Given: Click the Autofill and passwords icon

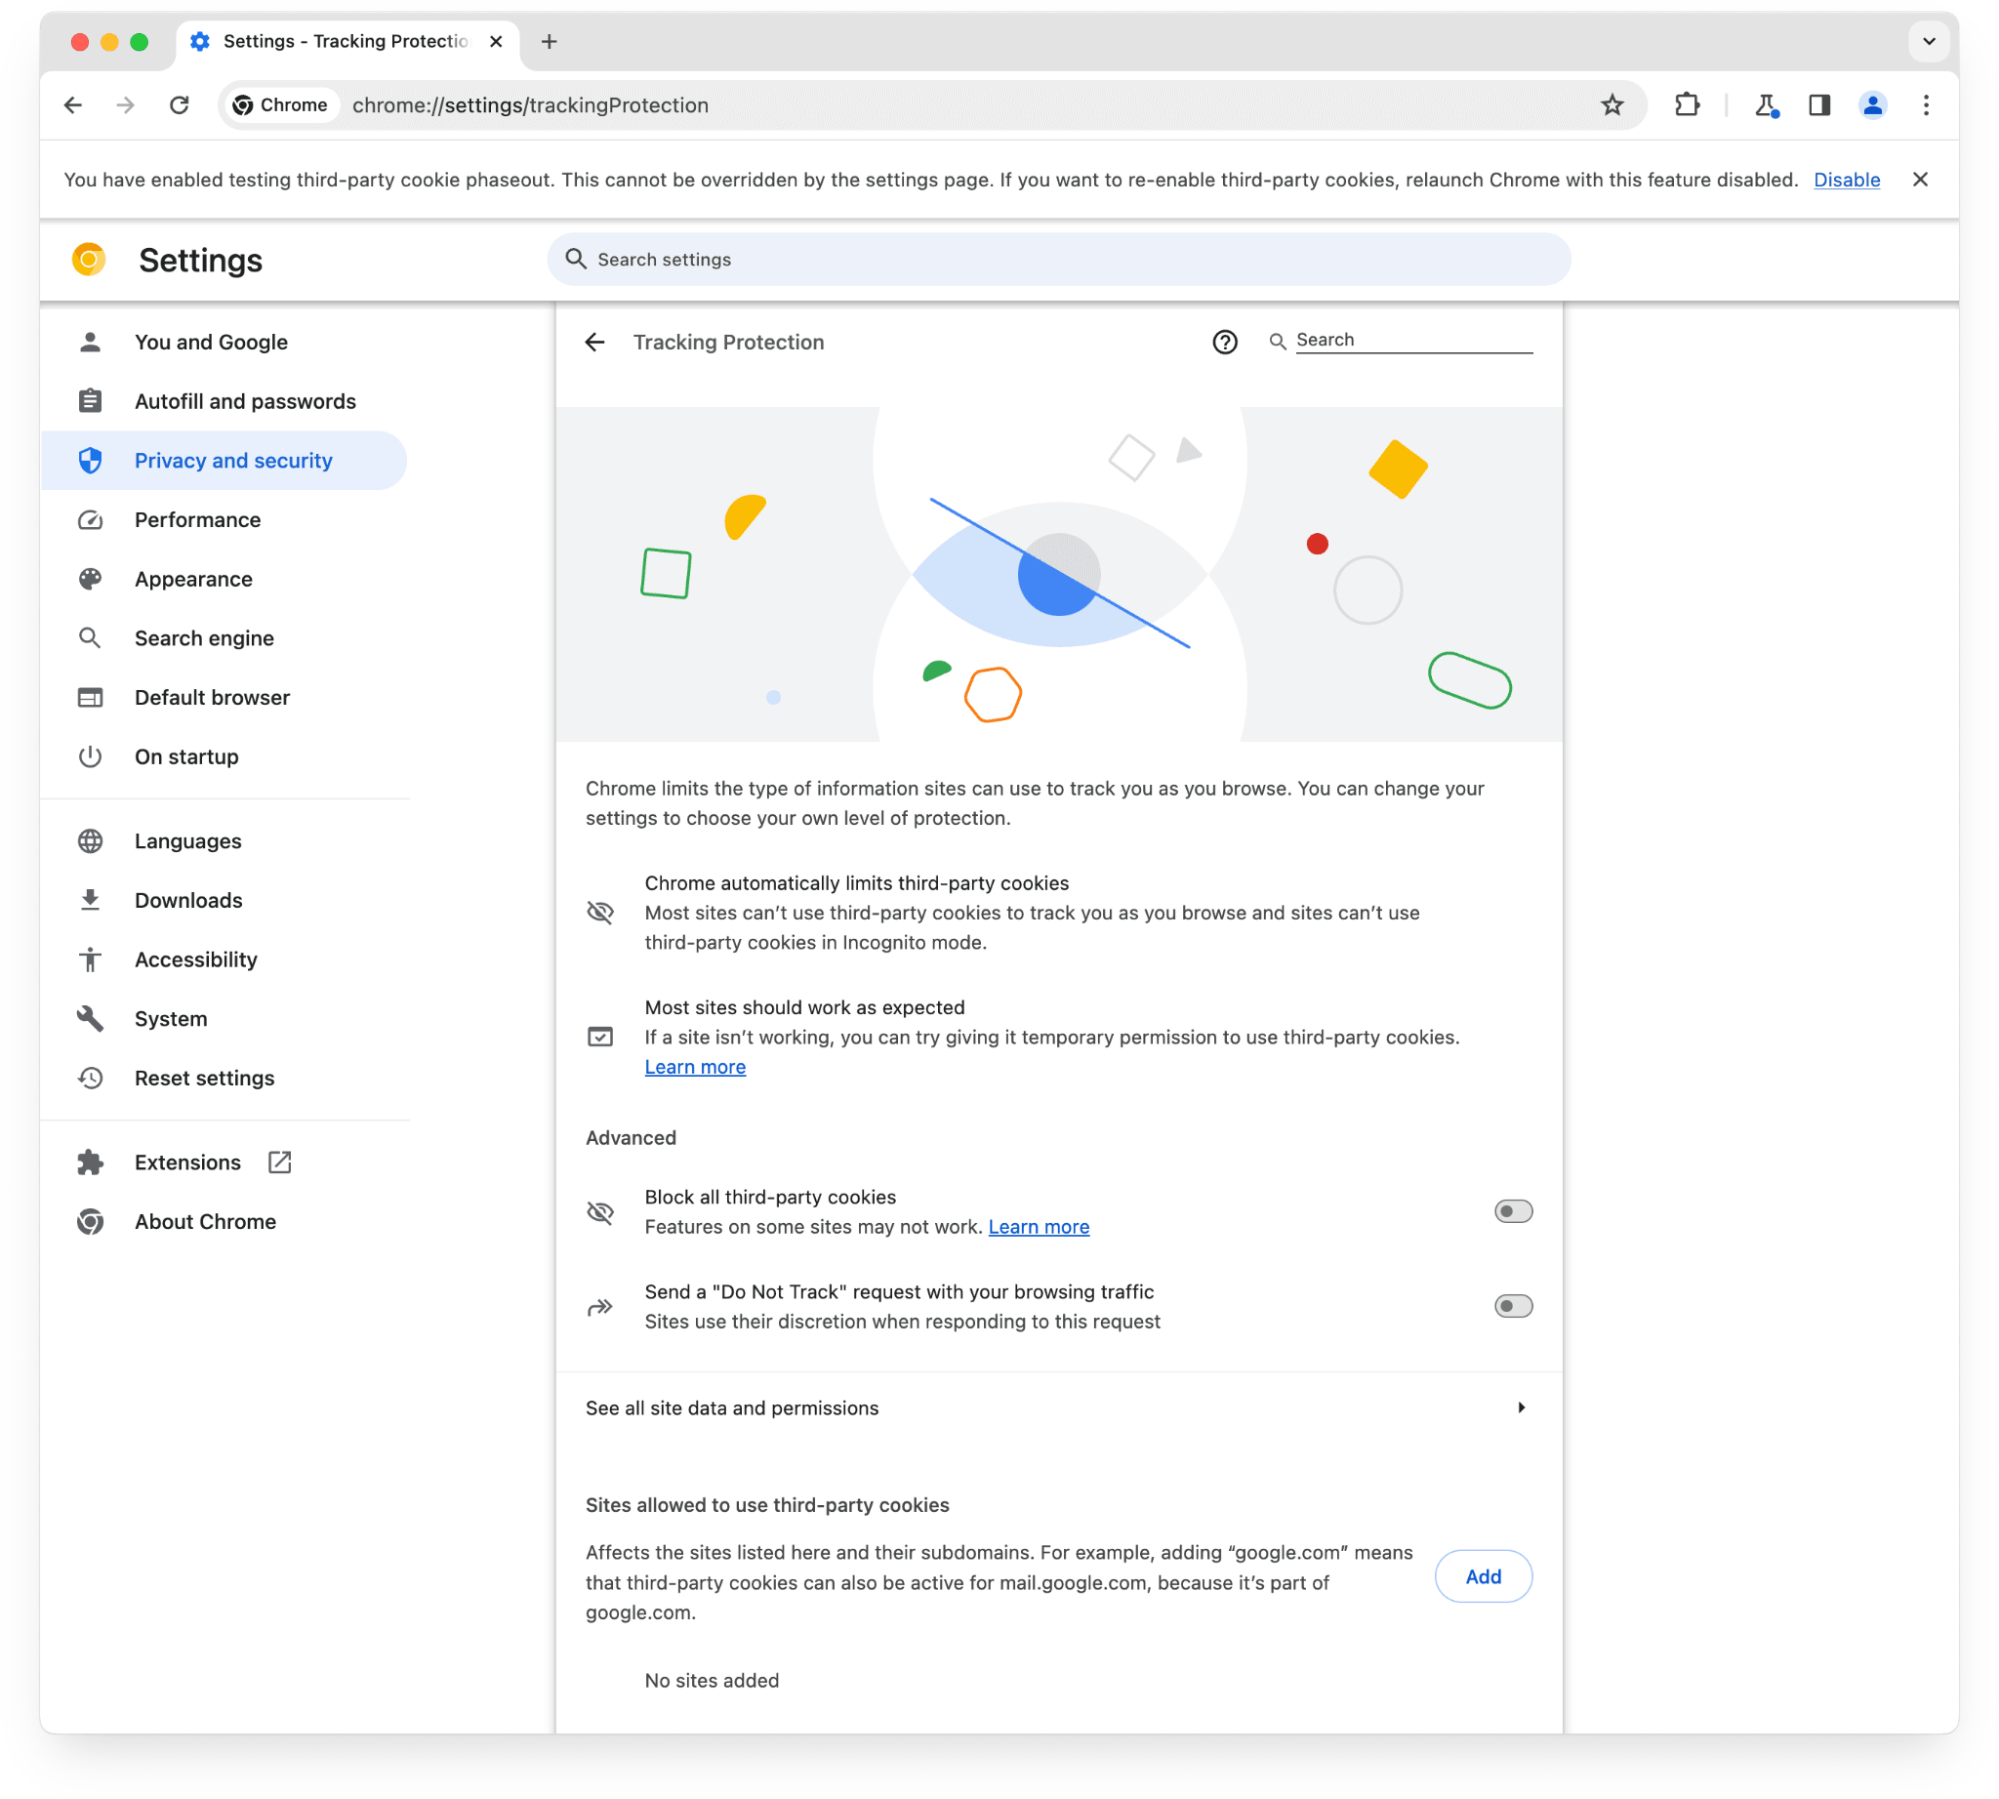Looking at the screenshot, I should point(92,401).
